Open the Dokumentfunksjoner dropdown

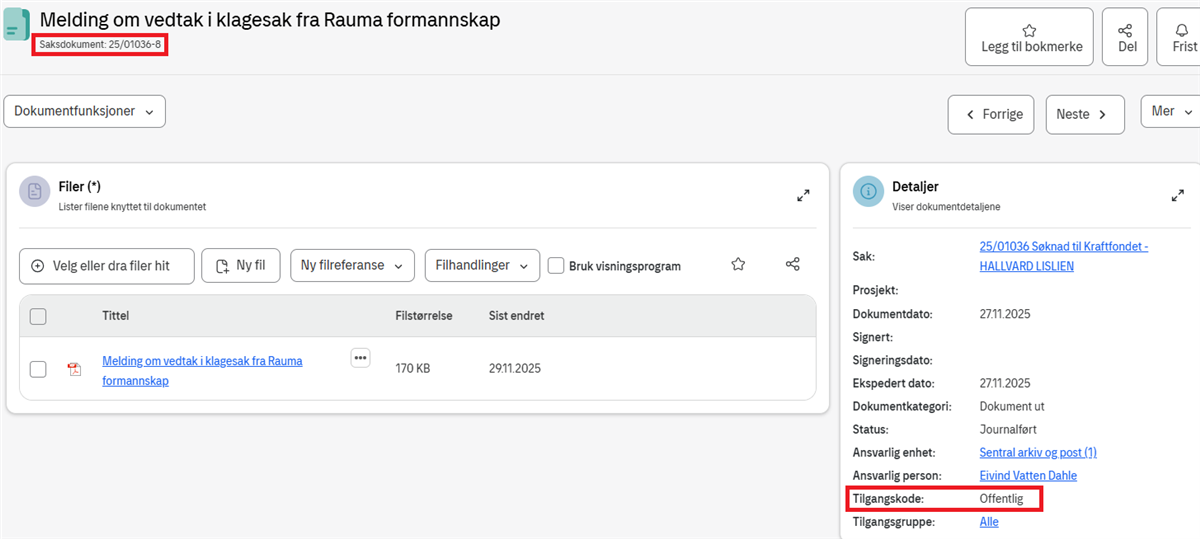tap(84, 112)
